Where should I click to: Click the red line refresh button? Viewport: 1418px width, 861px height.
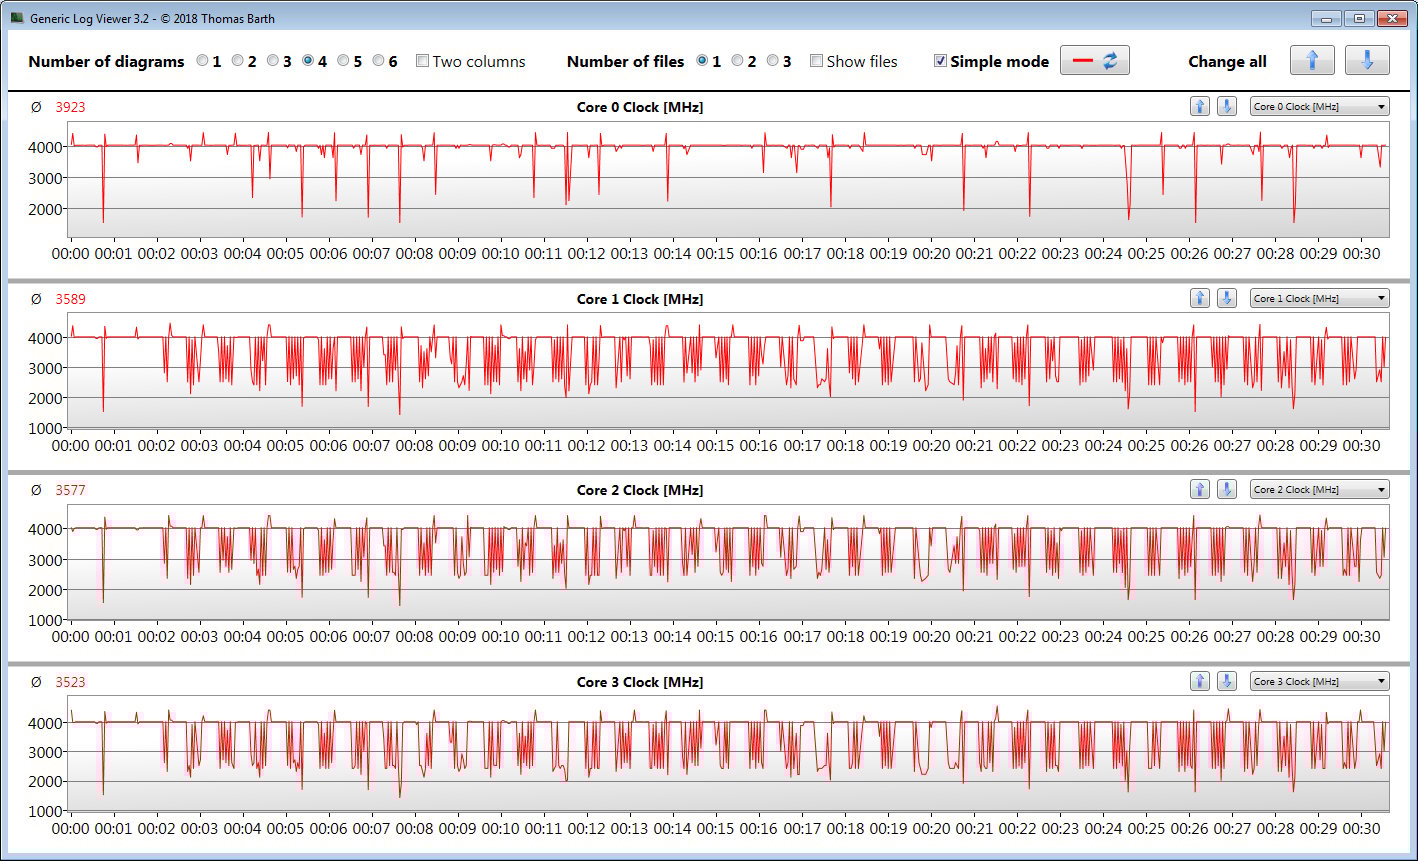pyautogui.click(x=1095, y=60)
